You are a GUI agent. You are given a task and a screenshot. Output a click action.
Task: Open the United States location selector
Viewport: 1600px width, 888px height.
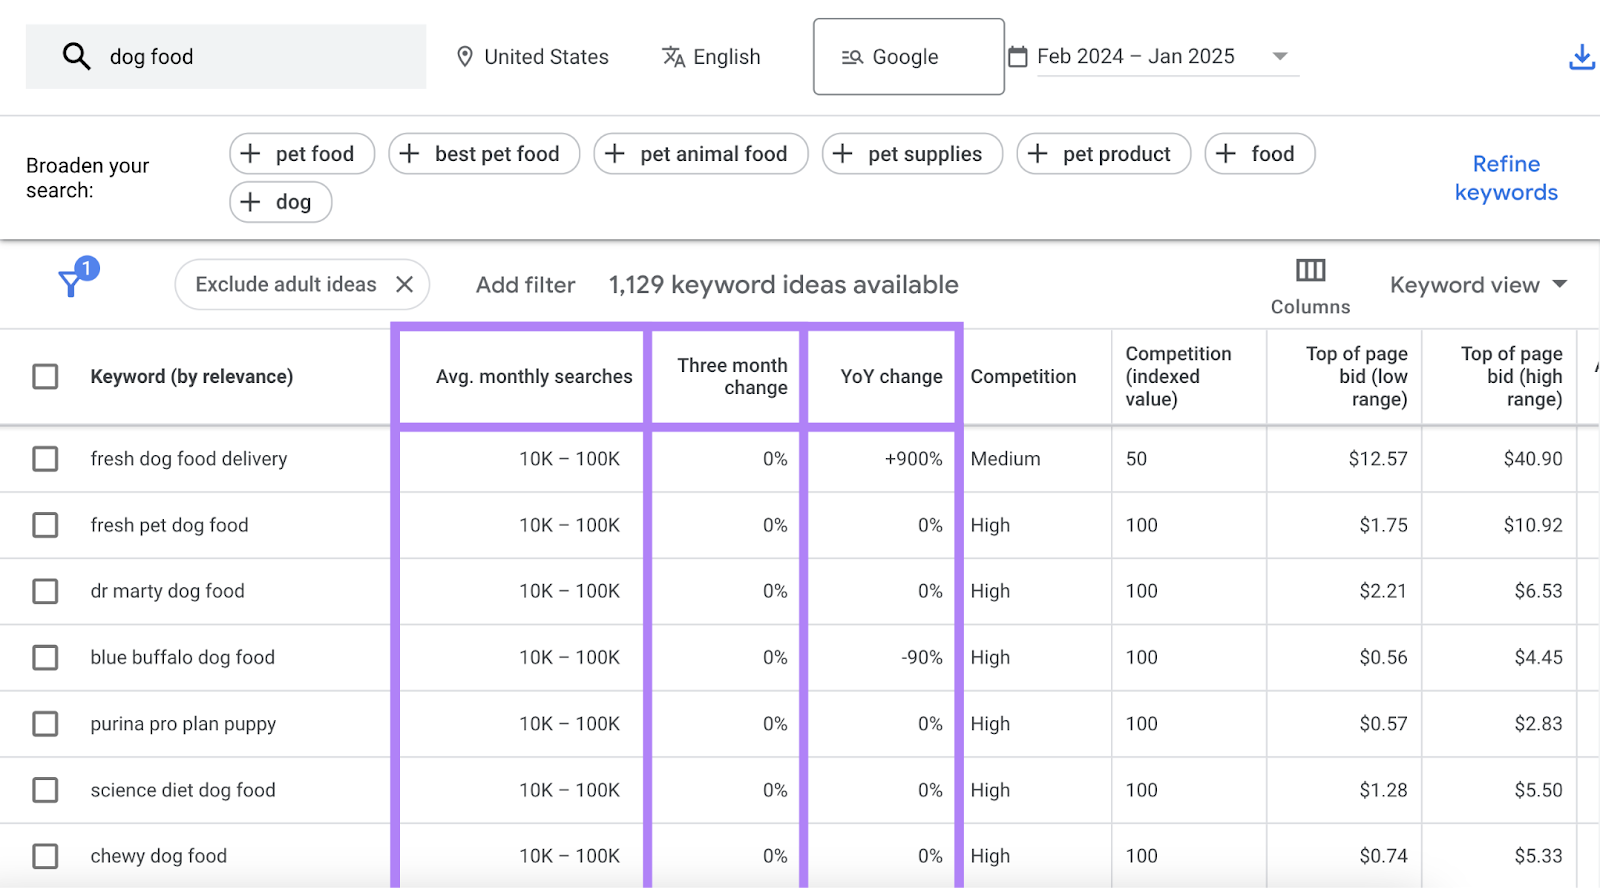(532, 57)
